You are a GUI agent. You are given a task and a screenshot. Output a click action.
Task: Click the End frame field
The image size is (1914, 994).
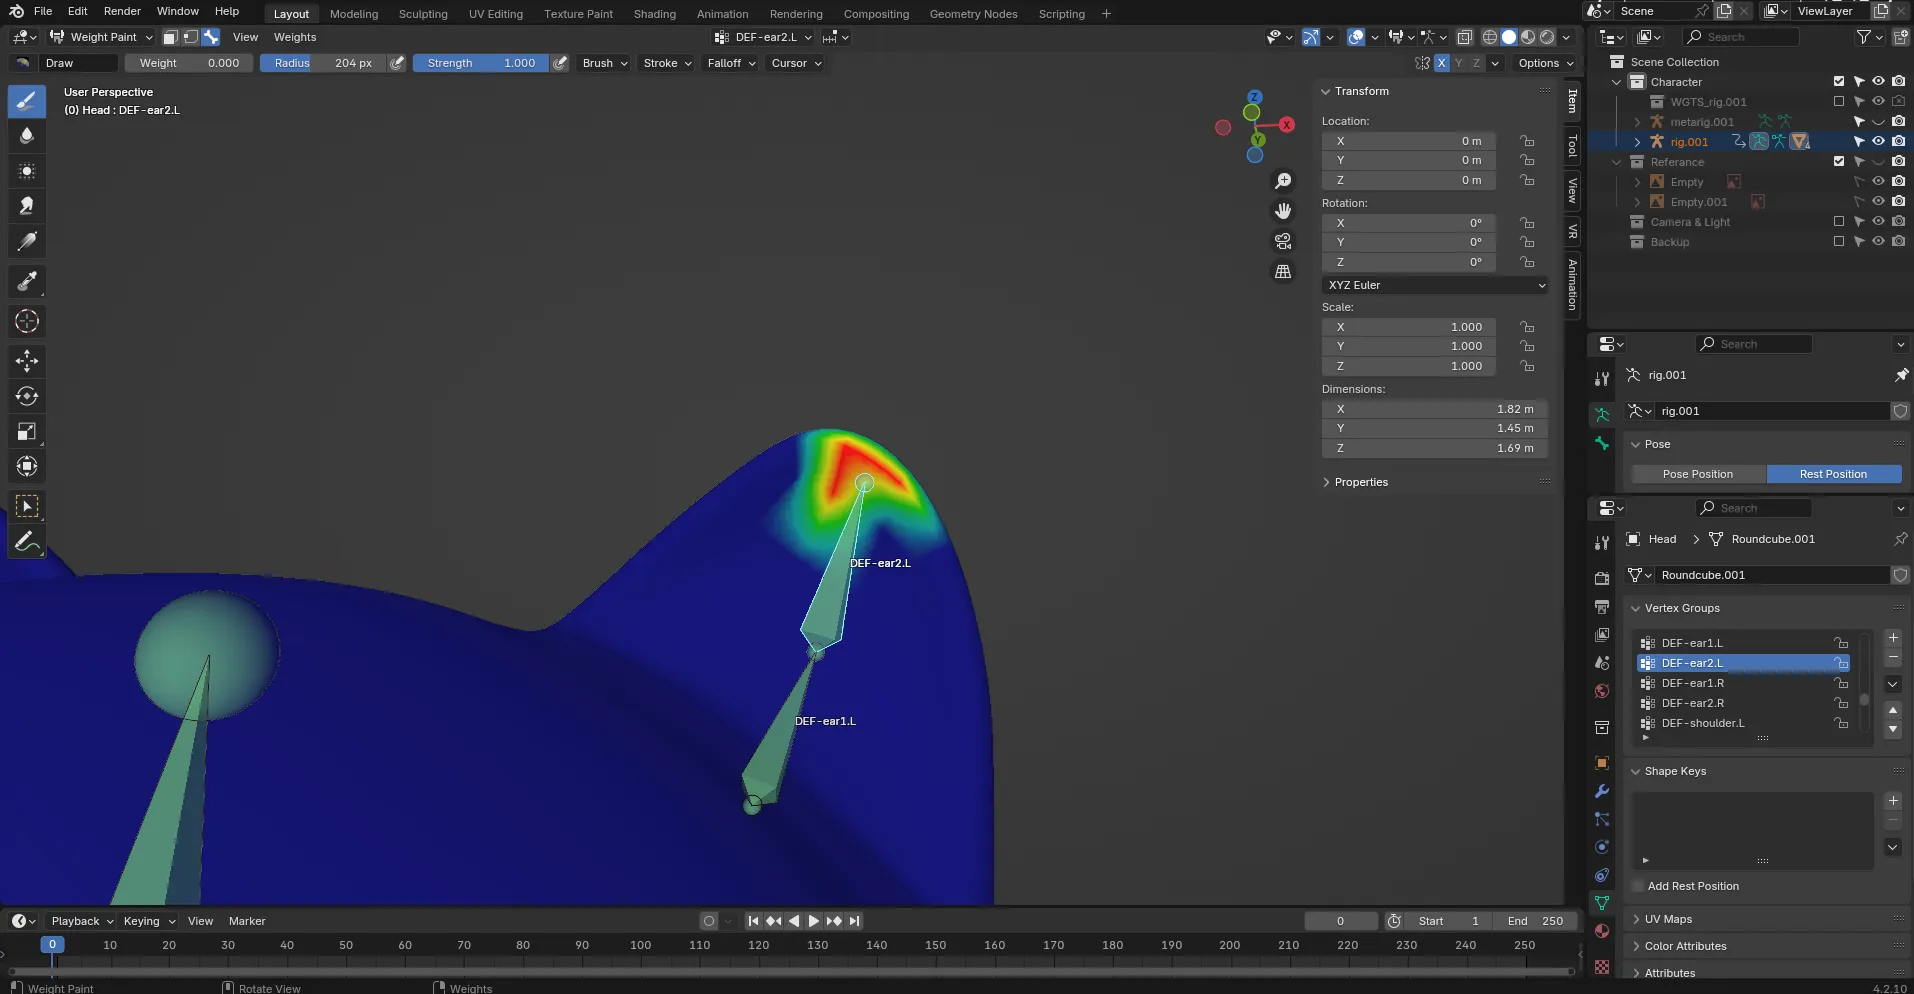pos(1536,921)
